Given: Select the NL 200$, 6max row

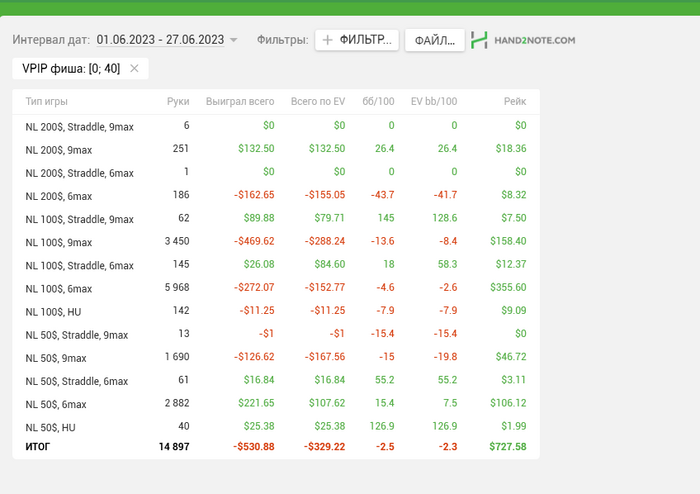Looking at the screenshot, I should coord(276,195).
